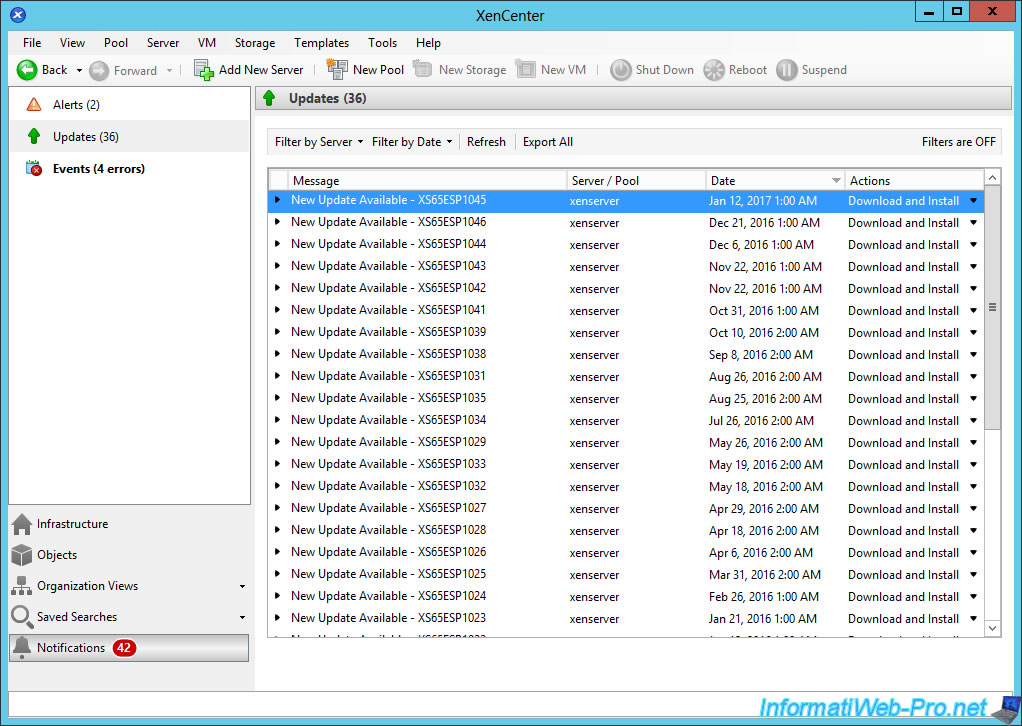Select the Jul 26, 2016 2:00 AM date cell
This screenshot has height=726, width=1022.
click(761, 421)
